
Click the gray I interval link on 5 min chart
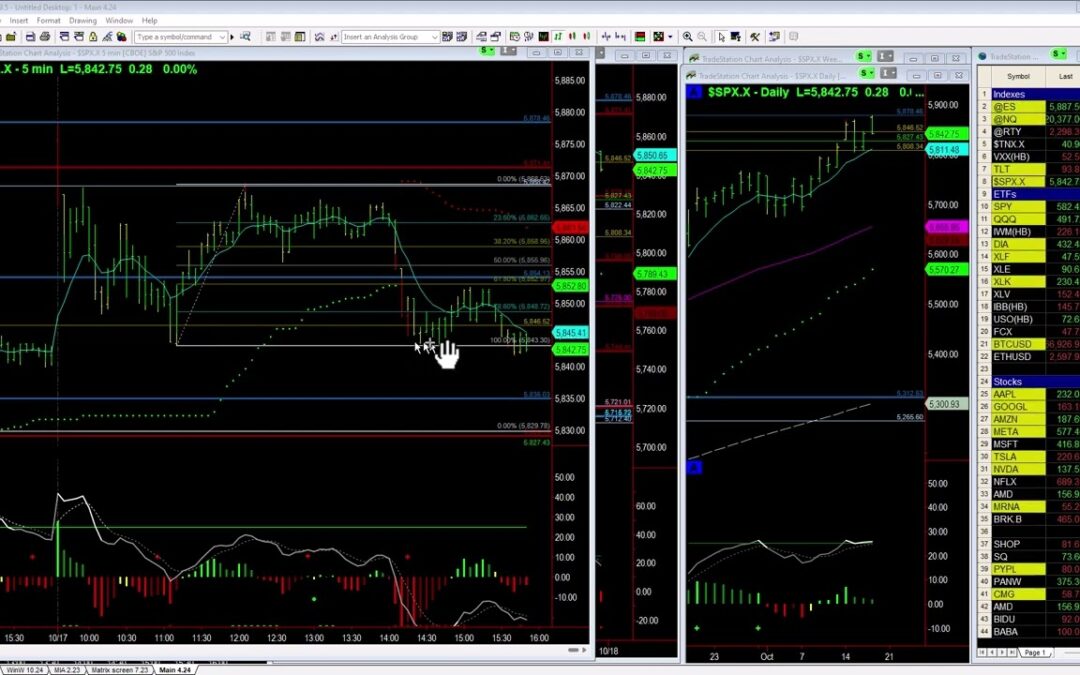508,51
